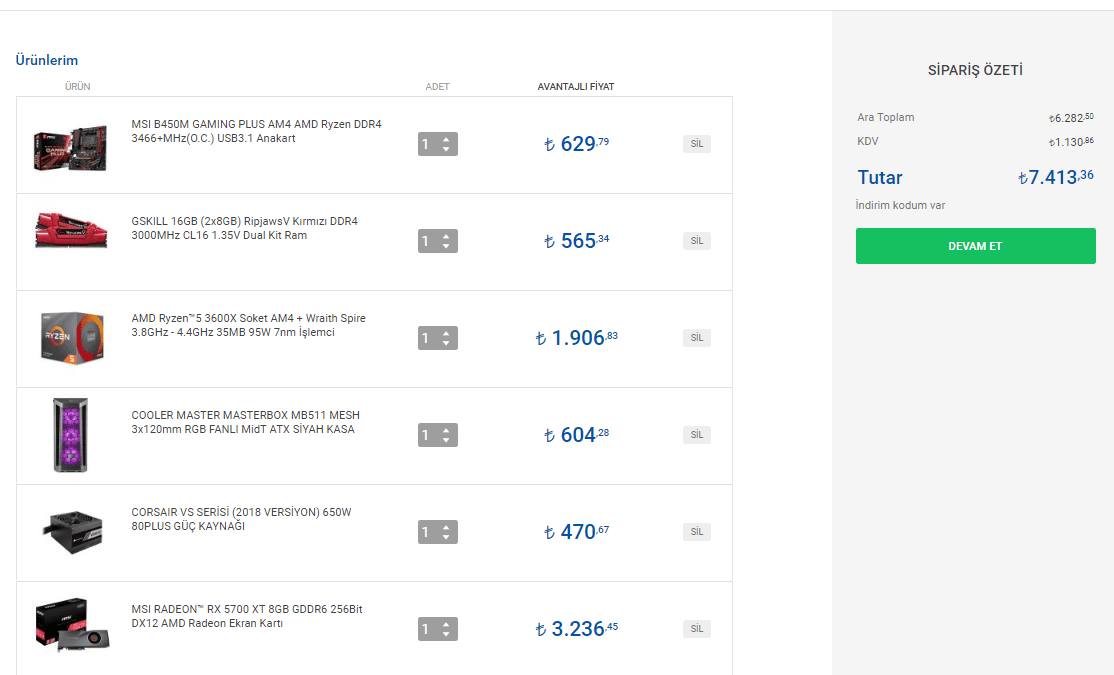Select price 470,67 of the power supply
This screenshot has width=1114, height=675.
point(576,531)
